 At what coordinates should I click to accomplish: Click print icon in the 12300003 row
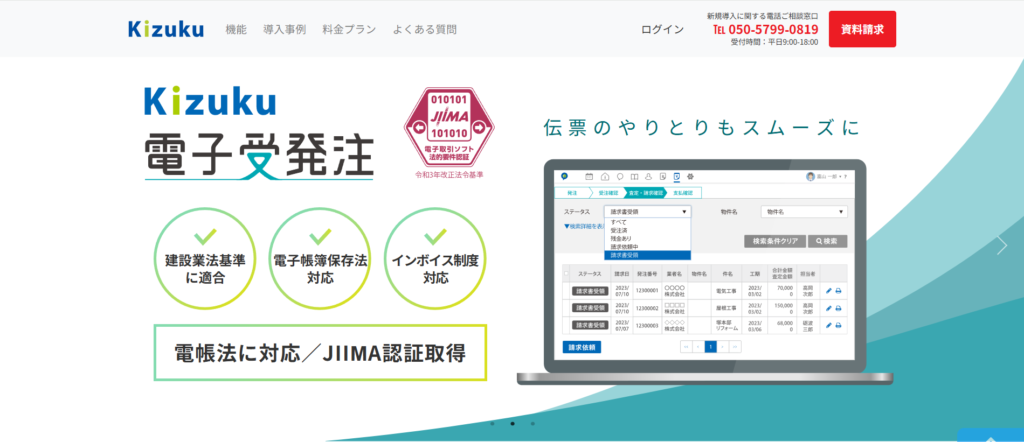tap(839, 325)
